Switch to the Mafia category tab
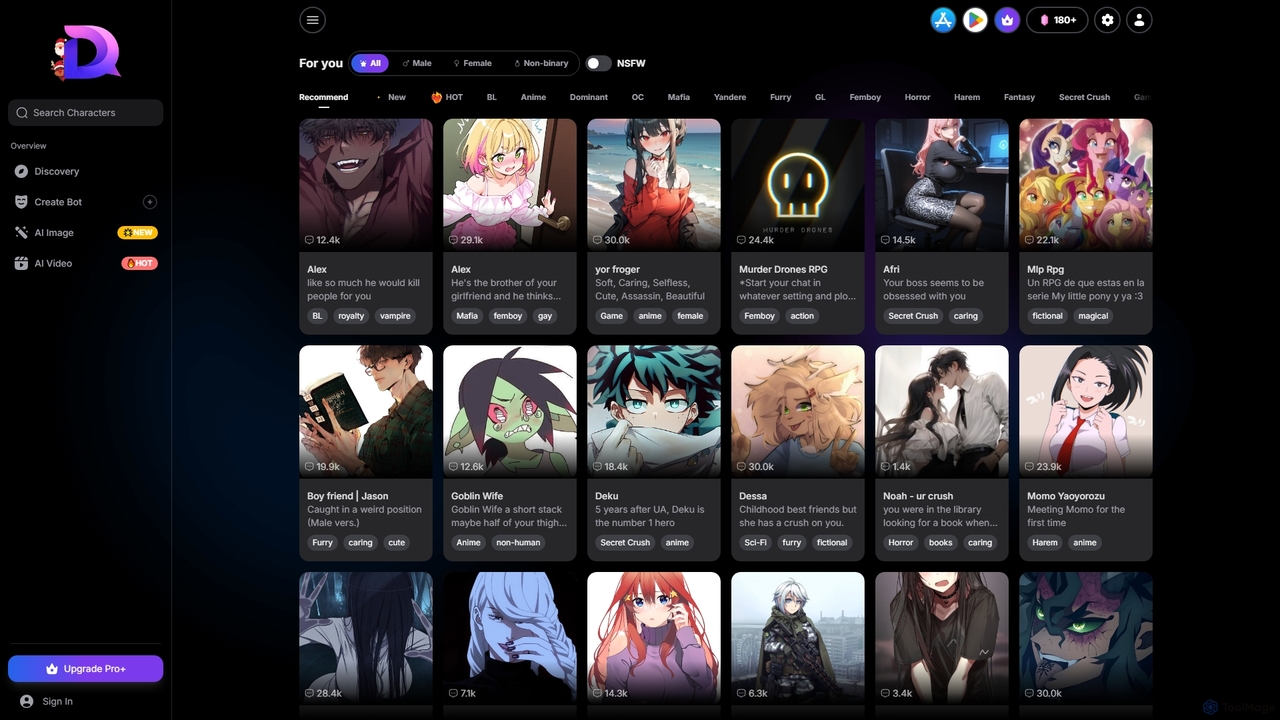This screenshot has height=720, width=1280. tap(679, 97)
